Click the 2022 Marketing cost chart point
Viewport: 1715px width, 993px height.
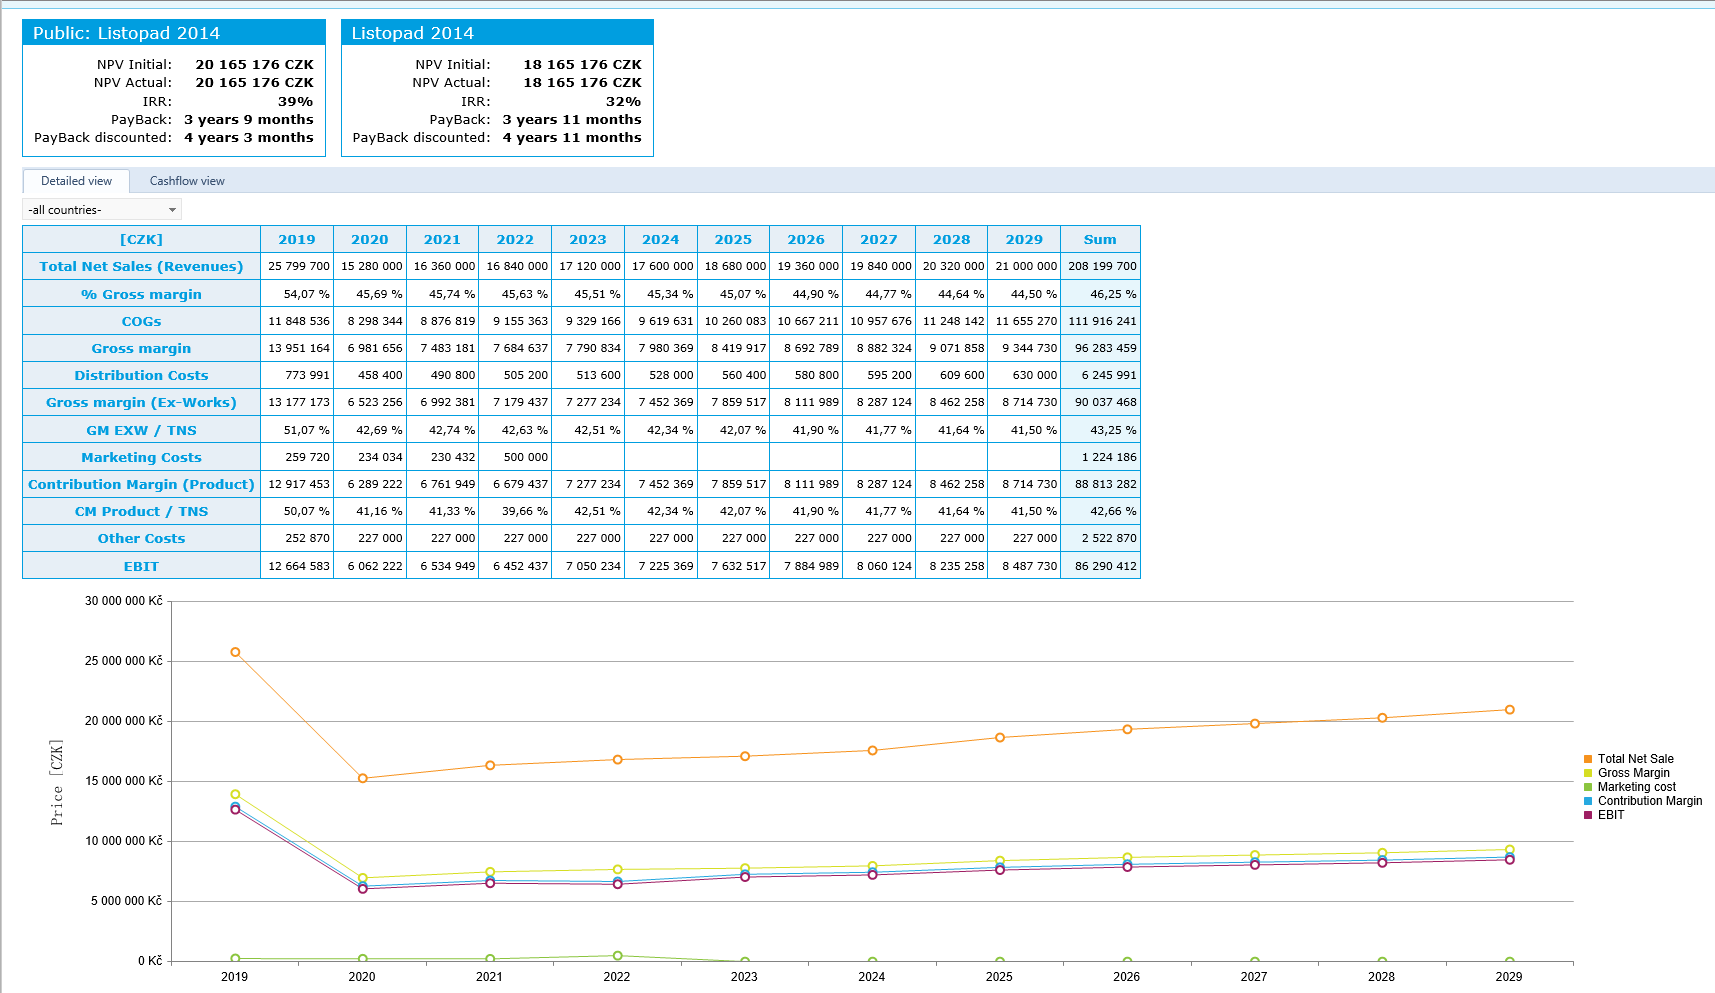[x=617, y=956]
